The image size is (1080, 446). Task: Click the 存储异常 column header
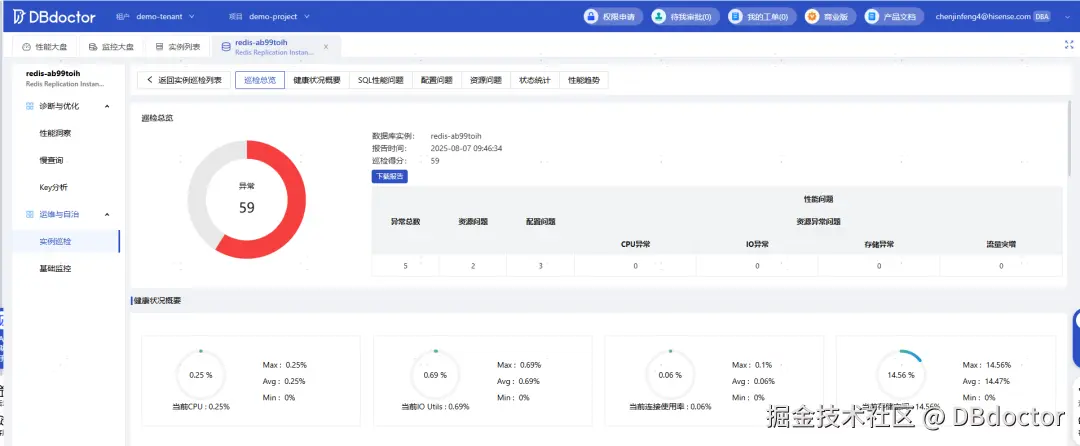coord(879,244)
